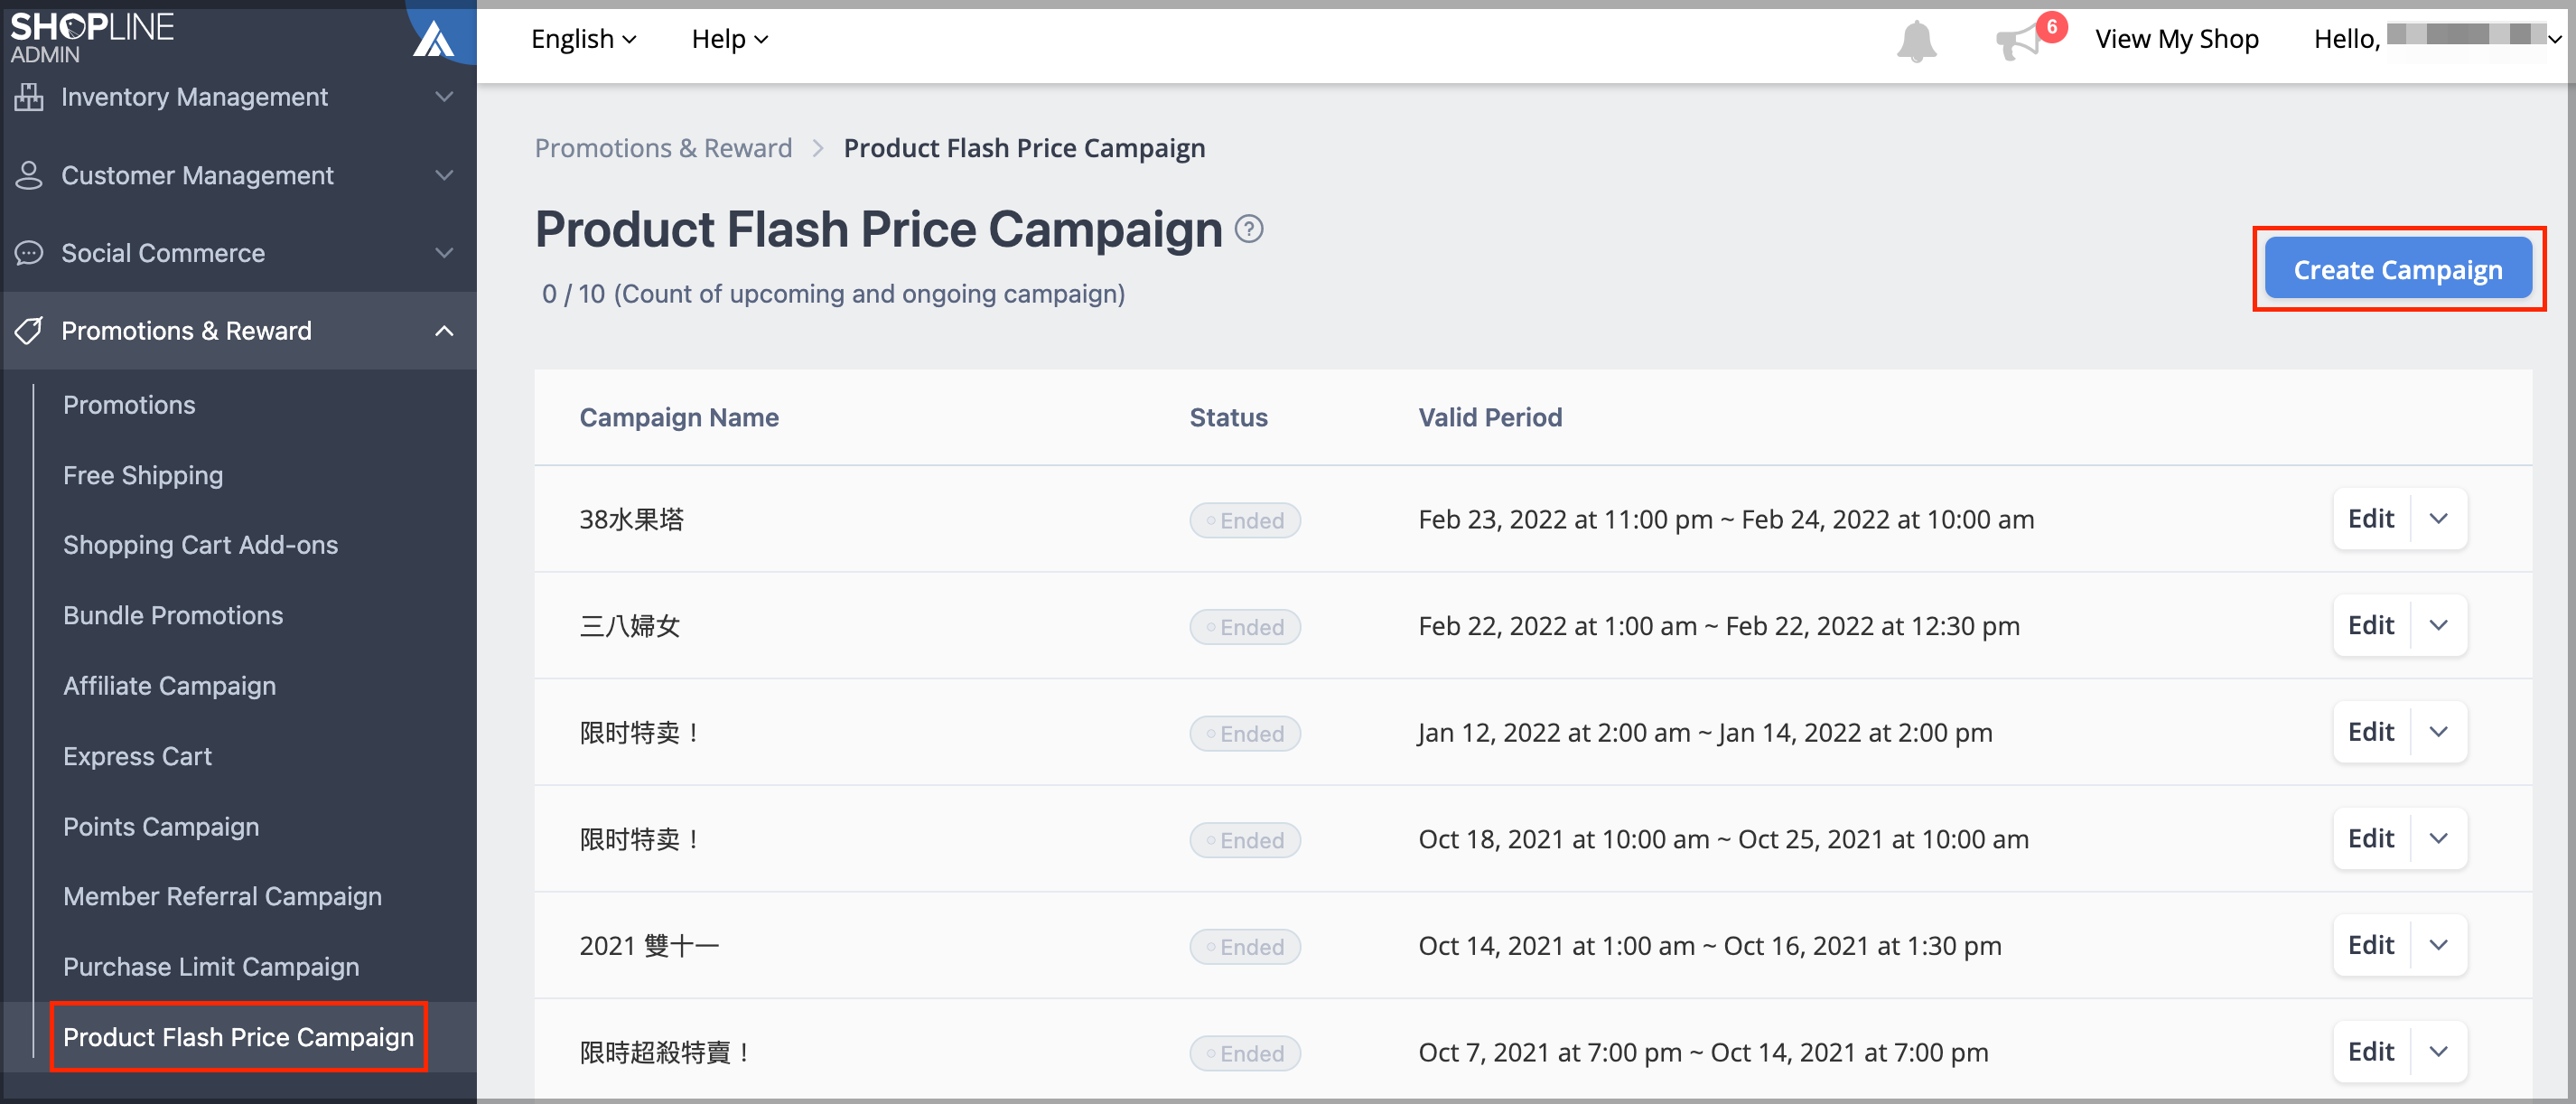The width and height of the screenshot is (2576, 1104).
Task: Click the Promotions & Reward breadcrumb link
Action: 663,148
